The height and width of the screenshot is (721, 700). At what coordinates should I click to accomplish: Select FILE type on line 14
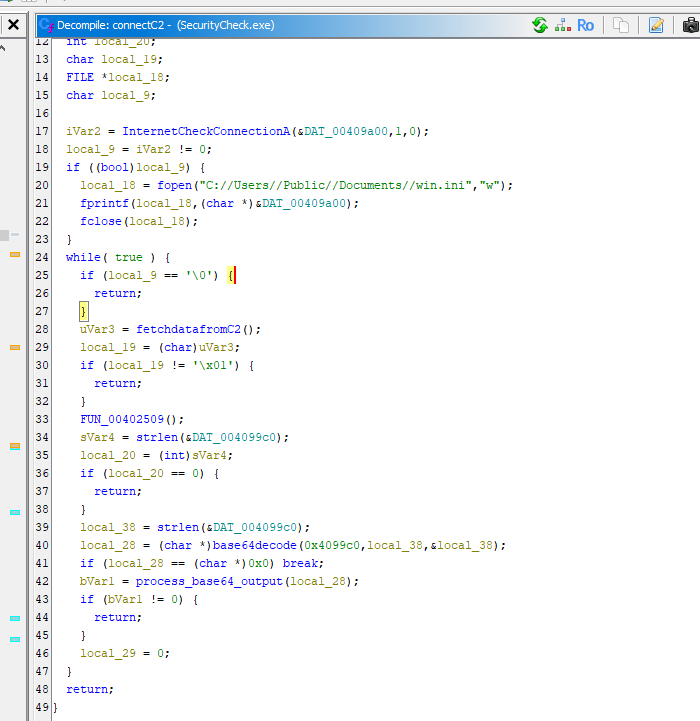click(x=80, y=77)
